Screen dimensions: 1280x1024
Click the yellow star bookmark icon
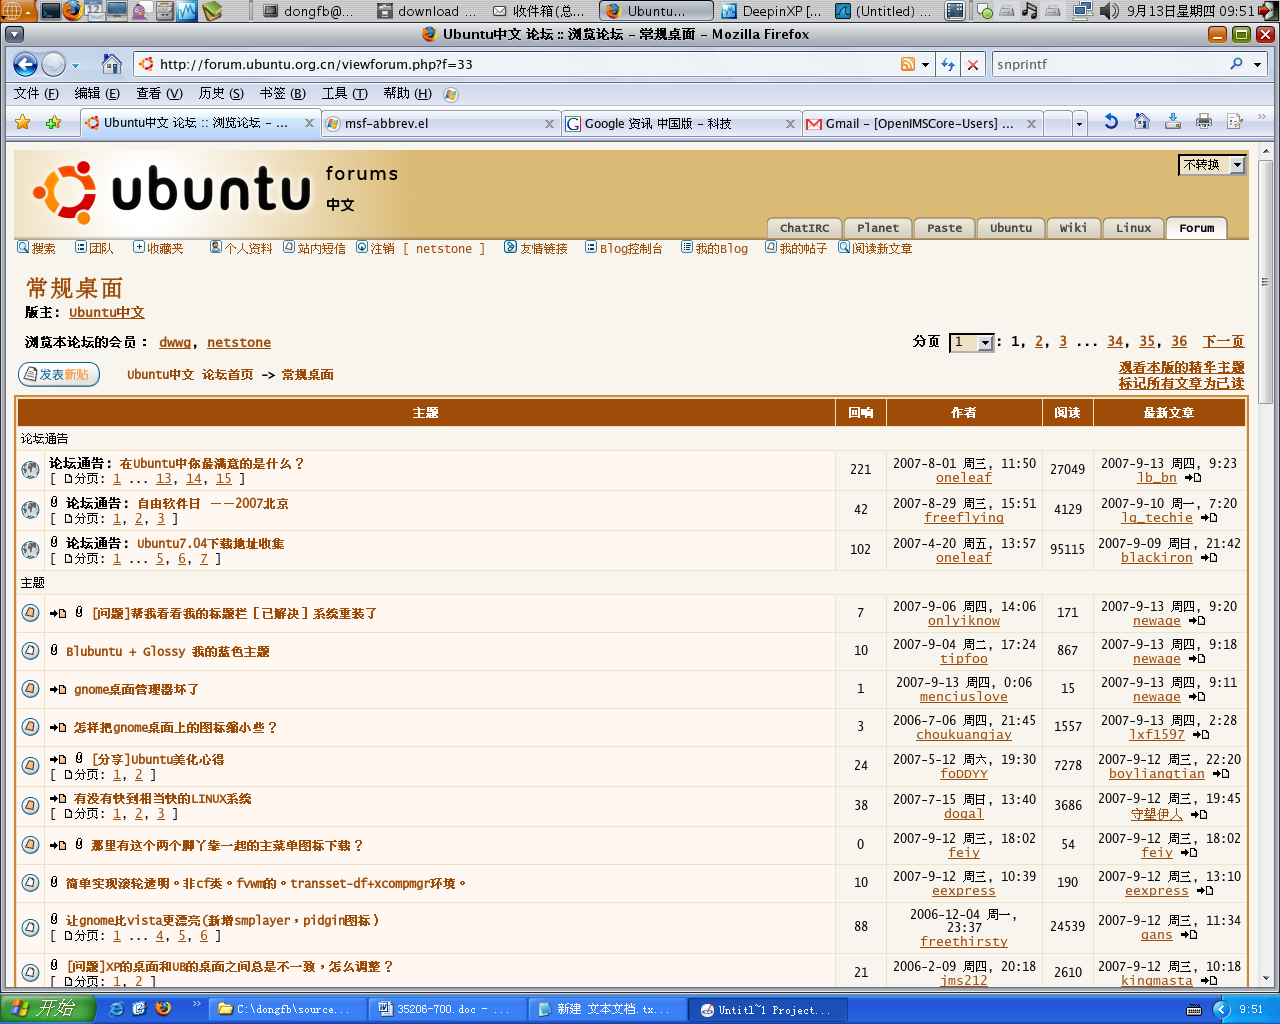tap(23, 122)
